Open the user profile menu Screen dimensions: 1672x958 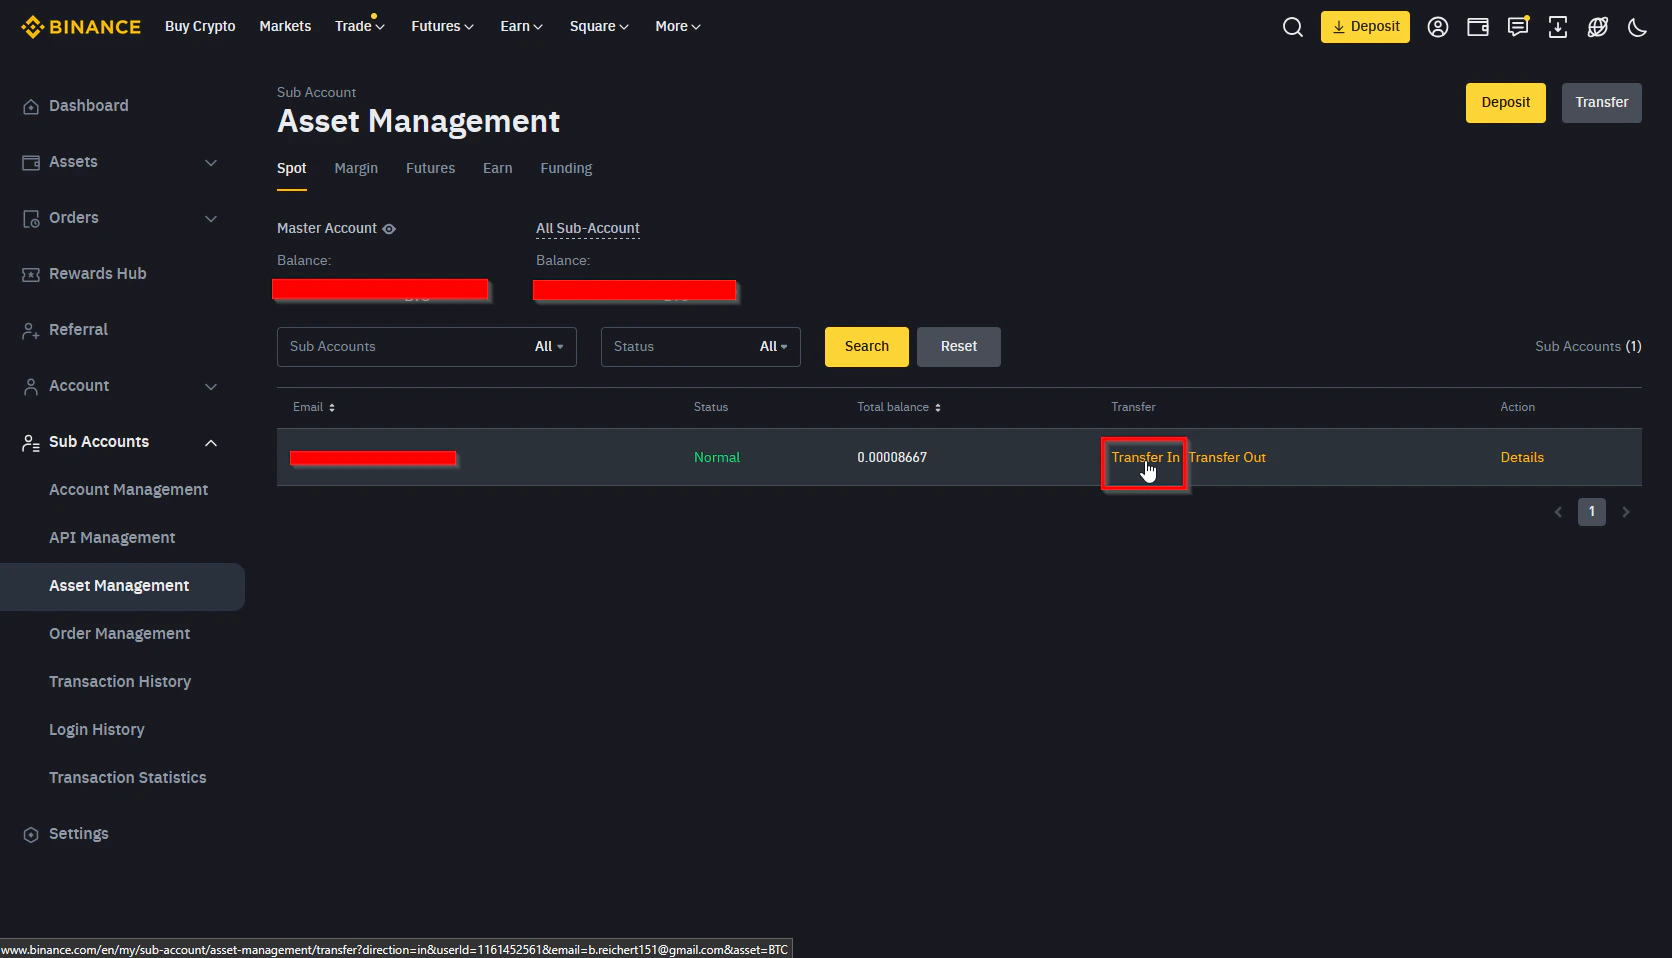click(x=1437, y=27)
